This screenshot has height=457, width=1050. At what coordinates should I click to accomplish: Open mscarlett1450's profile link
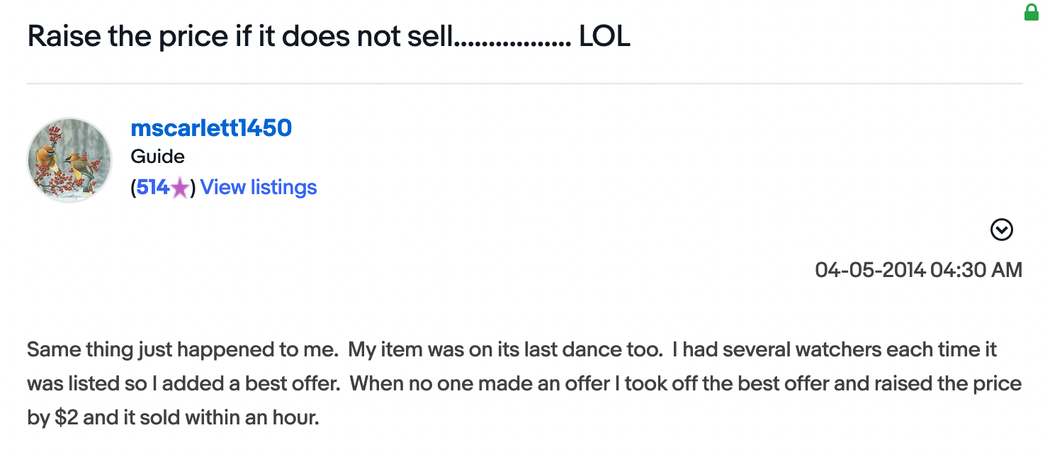(211, 128)
